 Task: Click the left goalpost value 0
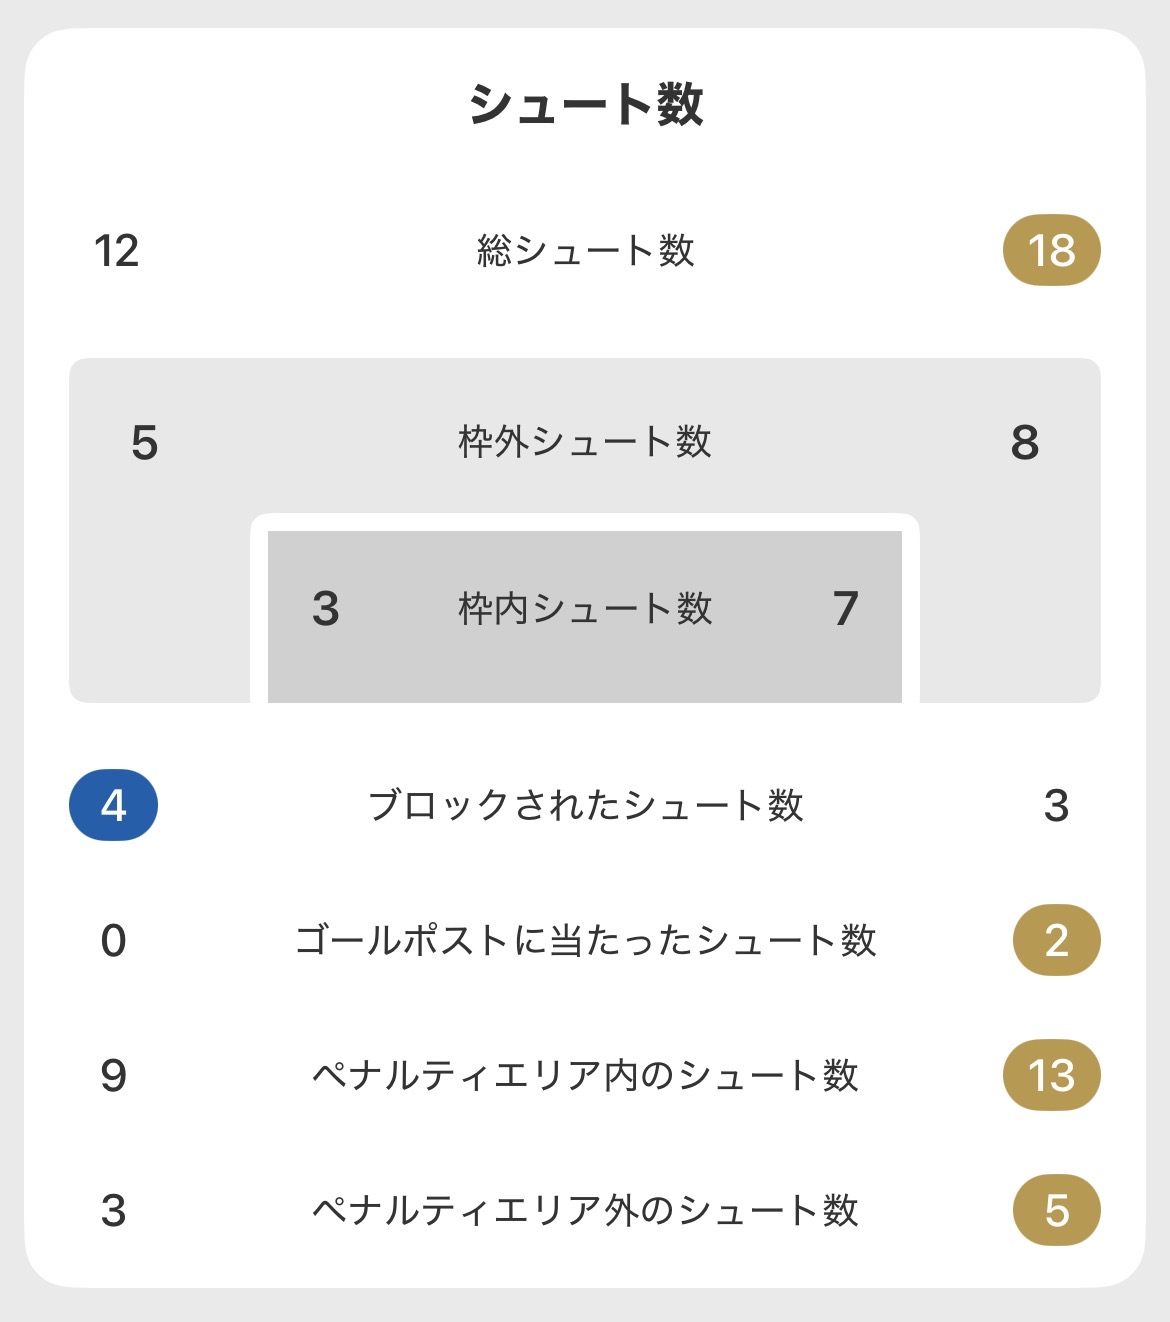tap(113, 940)
